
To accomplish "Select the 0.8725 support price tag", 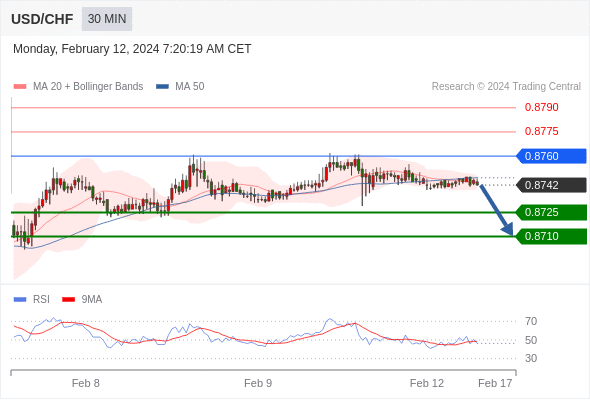I will (551, 212).
